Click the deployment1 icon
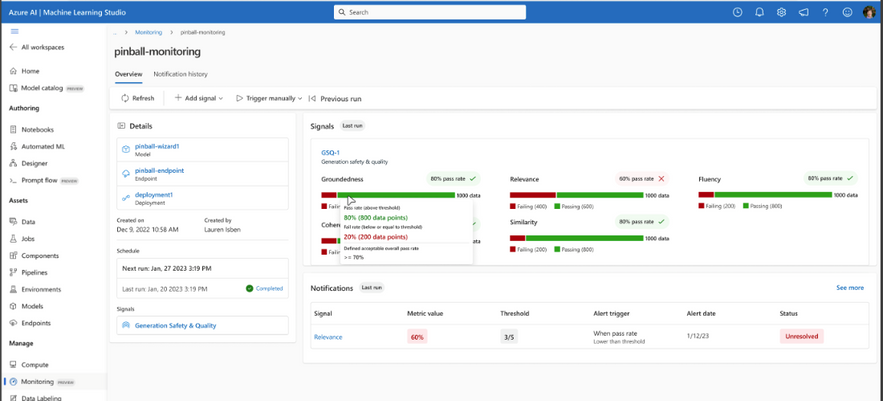 coord(126,198)
